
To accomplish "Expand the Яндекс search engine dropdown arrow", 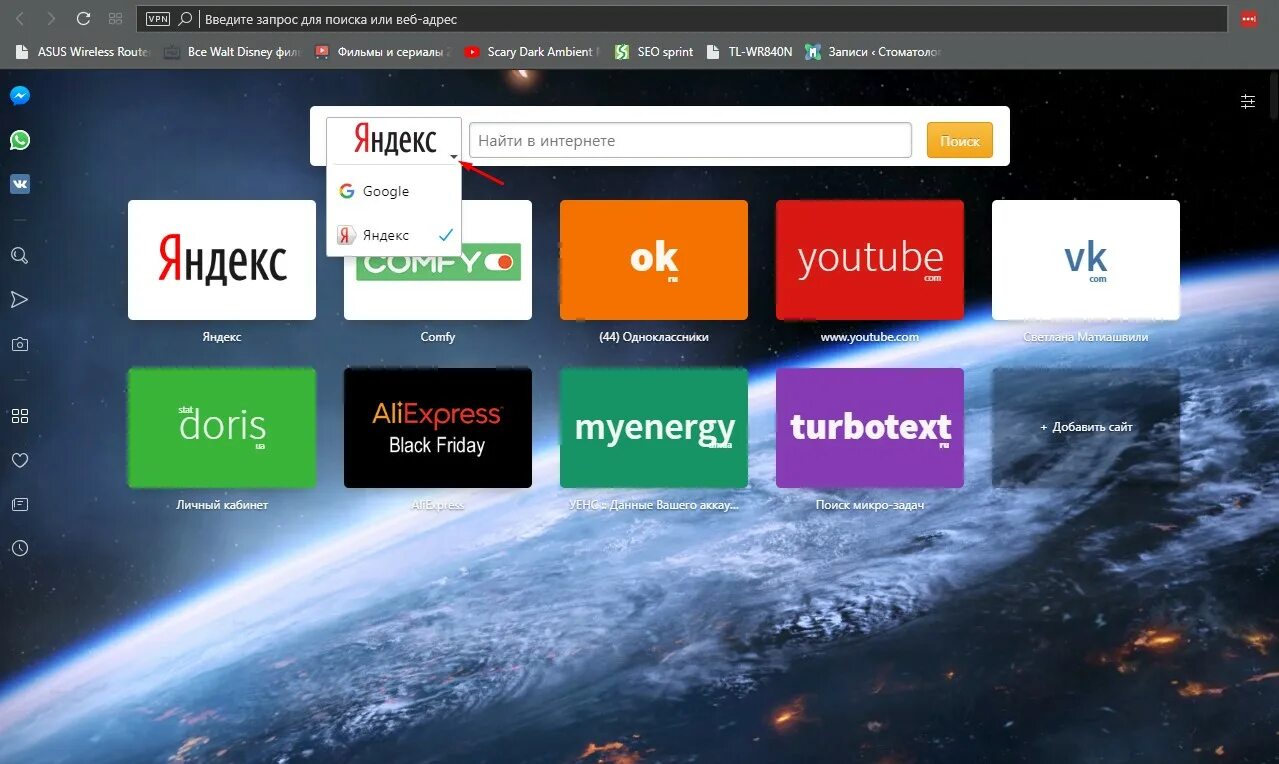I will click(454, 157).
